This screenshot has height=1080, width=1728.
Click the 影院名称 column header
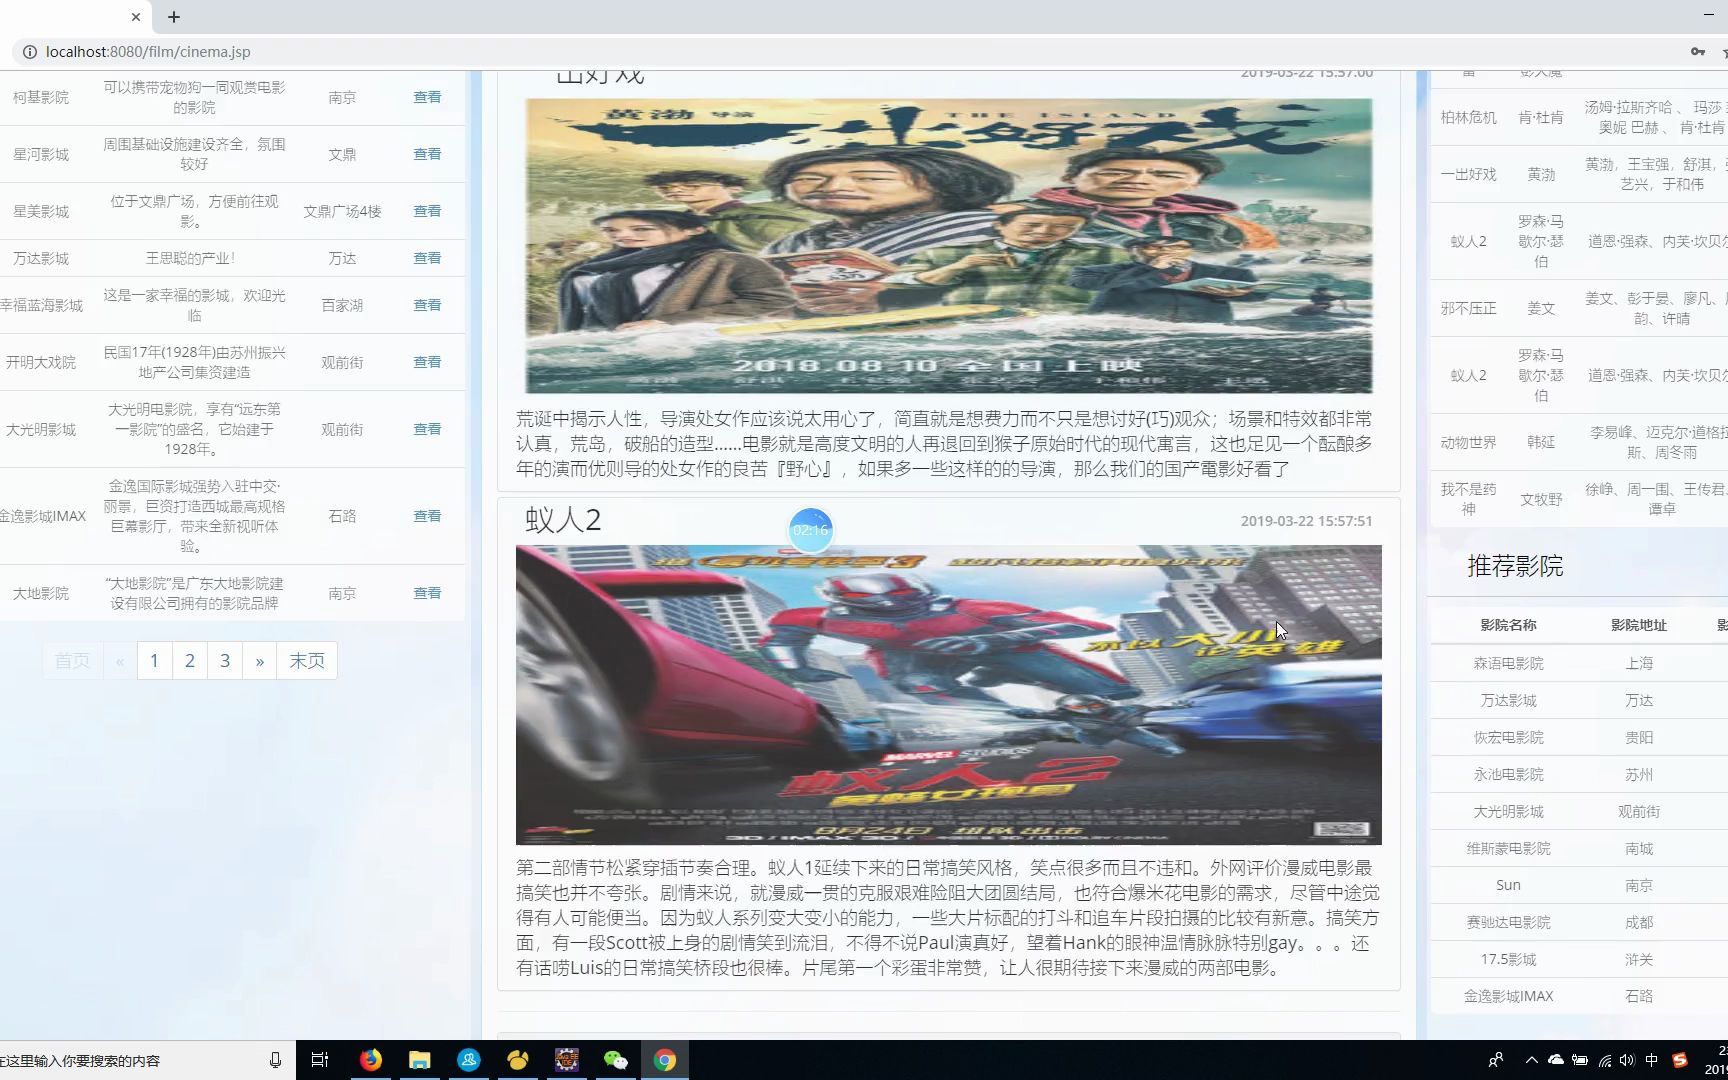(x=1508, y=625)
